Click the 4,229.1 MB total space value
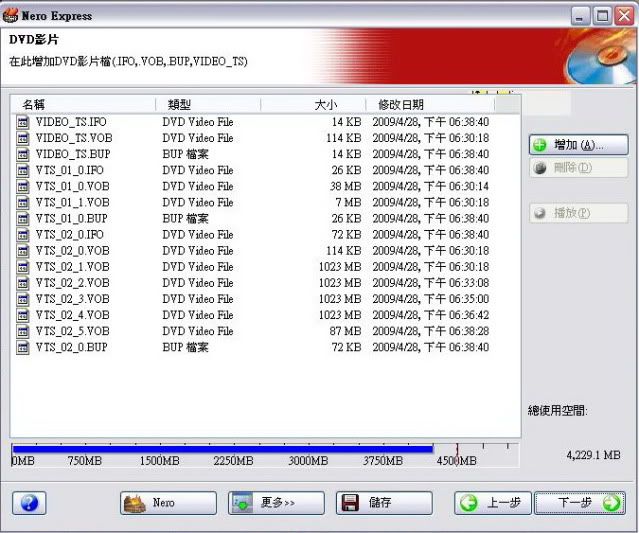The image size is (639, 533). tap(593, 455)
